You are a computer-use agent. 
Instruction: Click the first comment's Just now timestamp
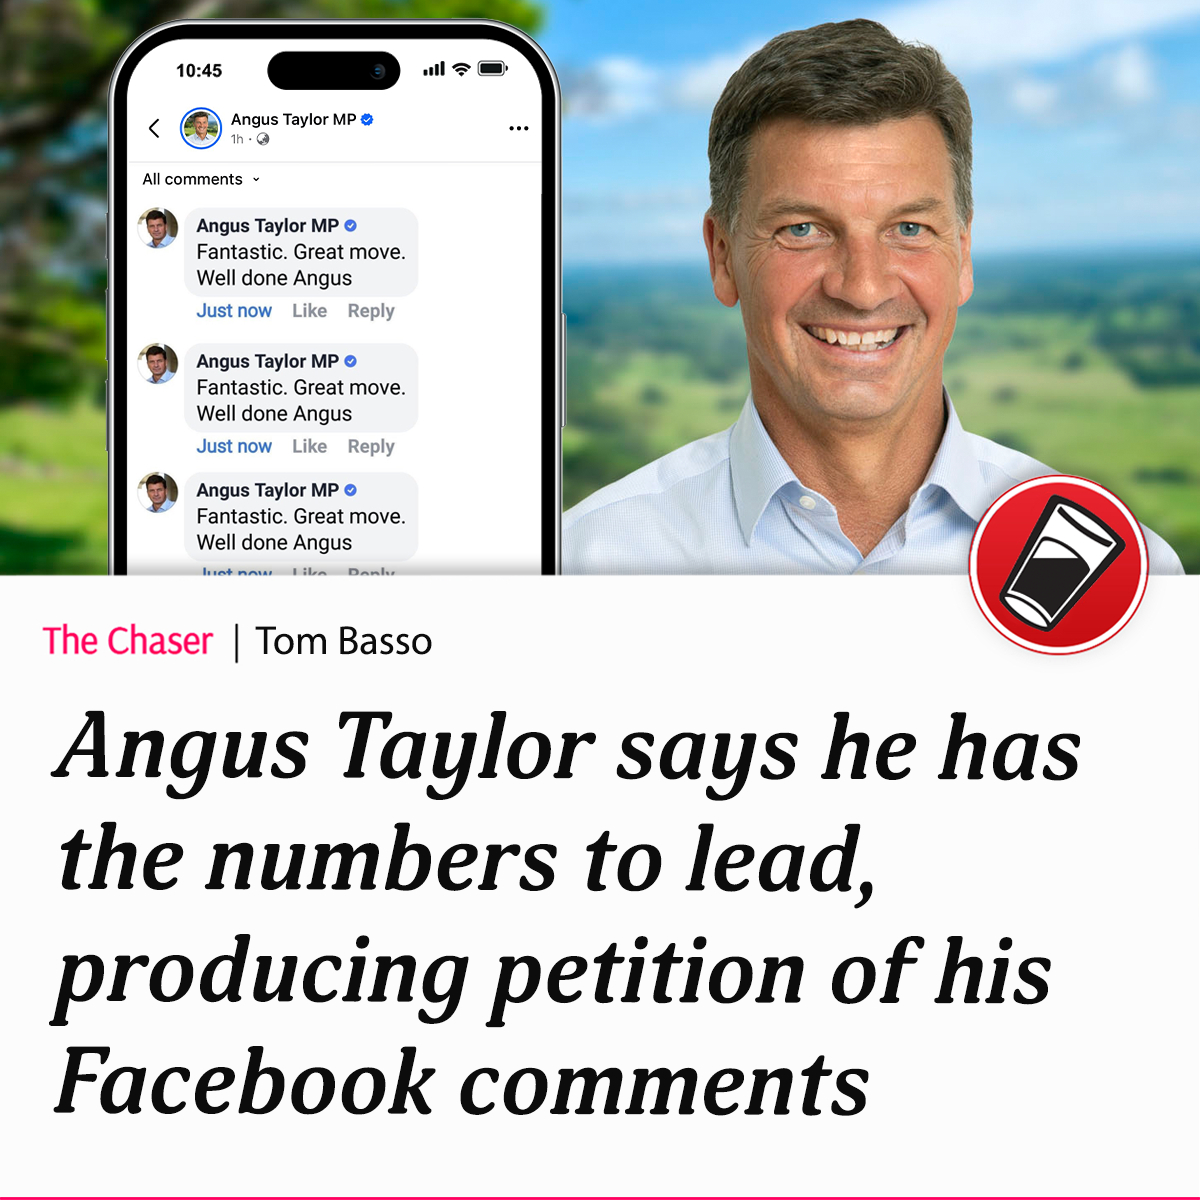pyautogui.click(x=234, y=311)
